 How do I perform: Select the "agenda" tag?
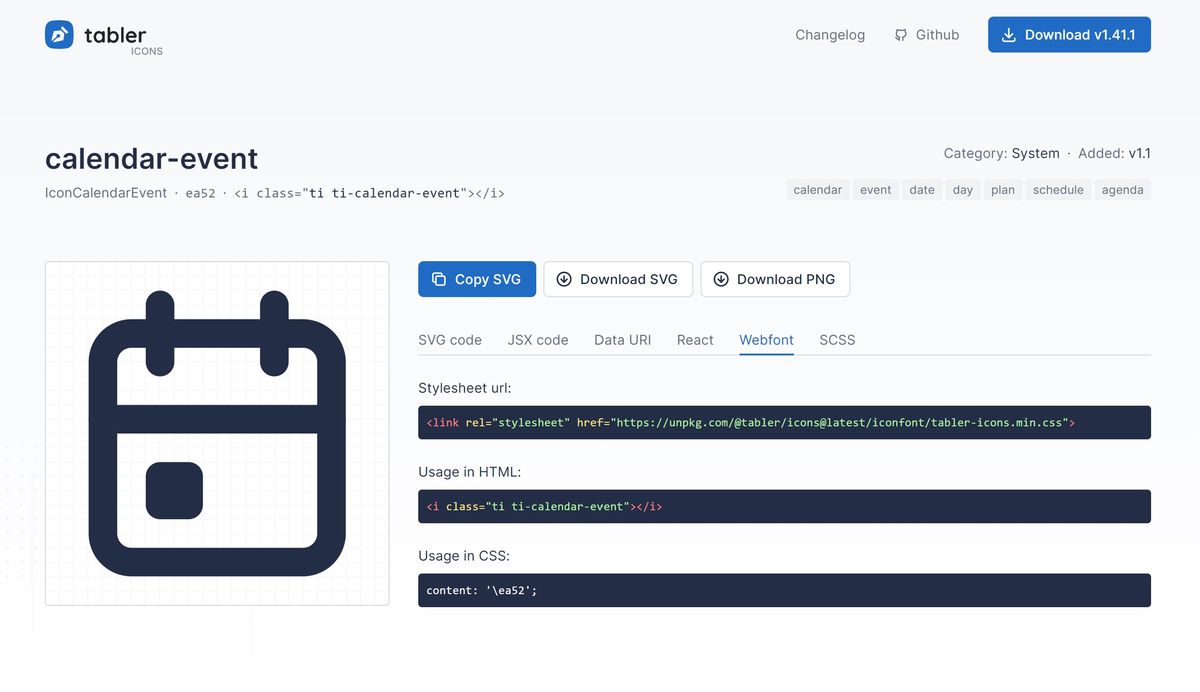(1122, 190)
